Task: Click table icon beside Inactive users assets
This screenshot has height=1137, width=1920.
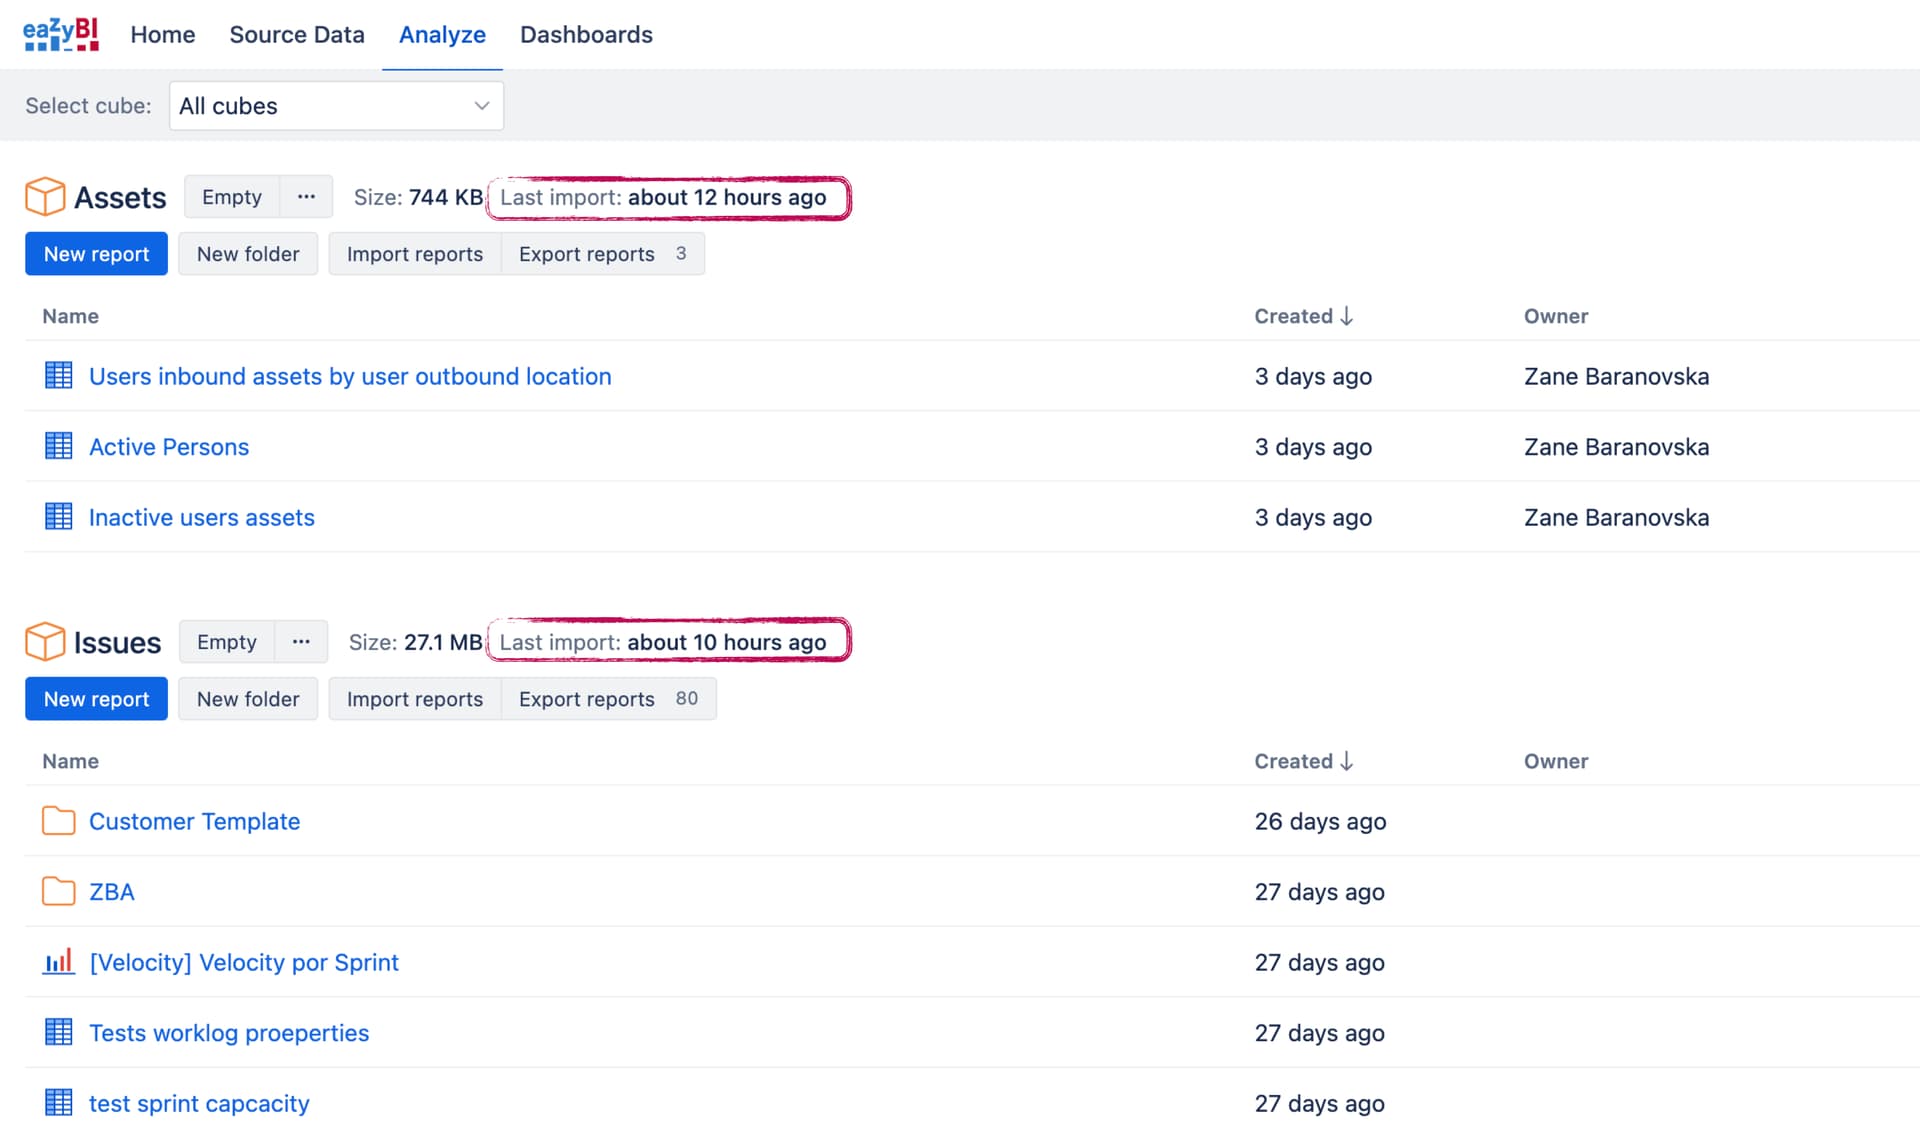Action: [x=59, y=517]
